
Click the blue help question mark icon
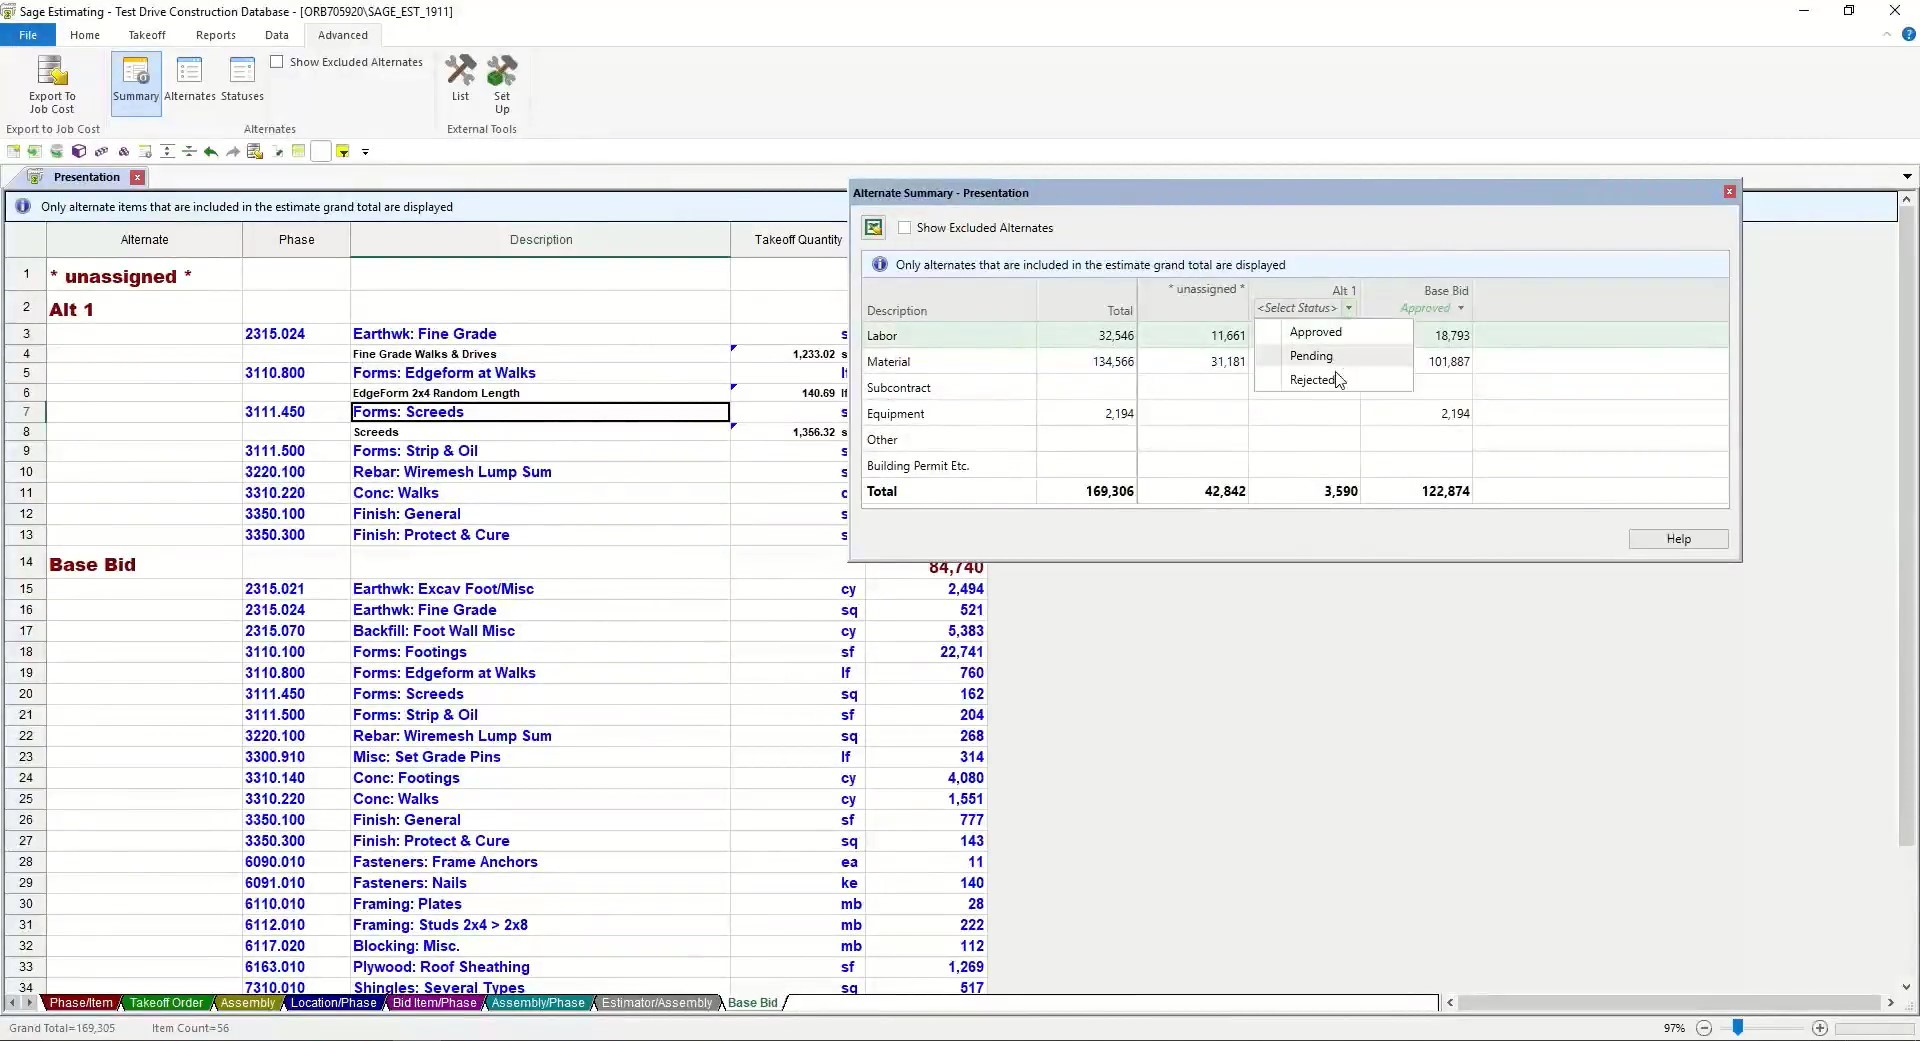[1908, 34]
